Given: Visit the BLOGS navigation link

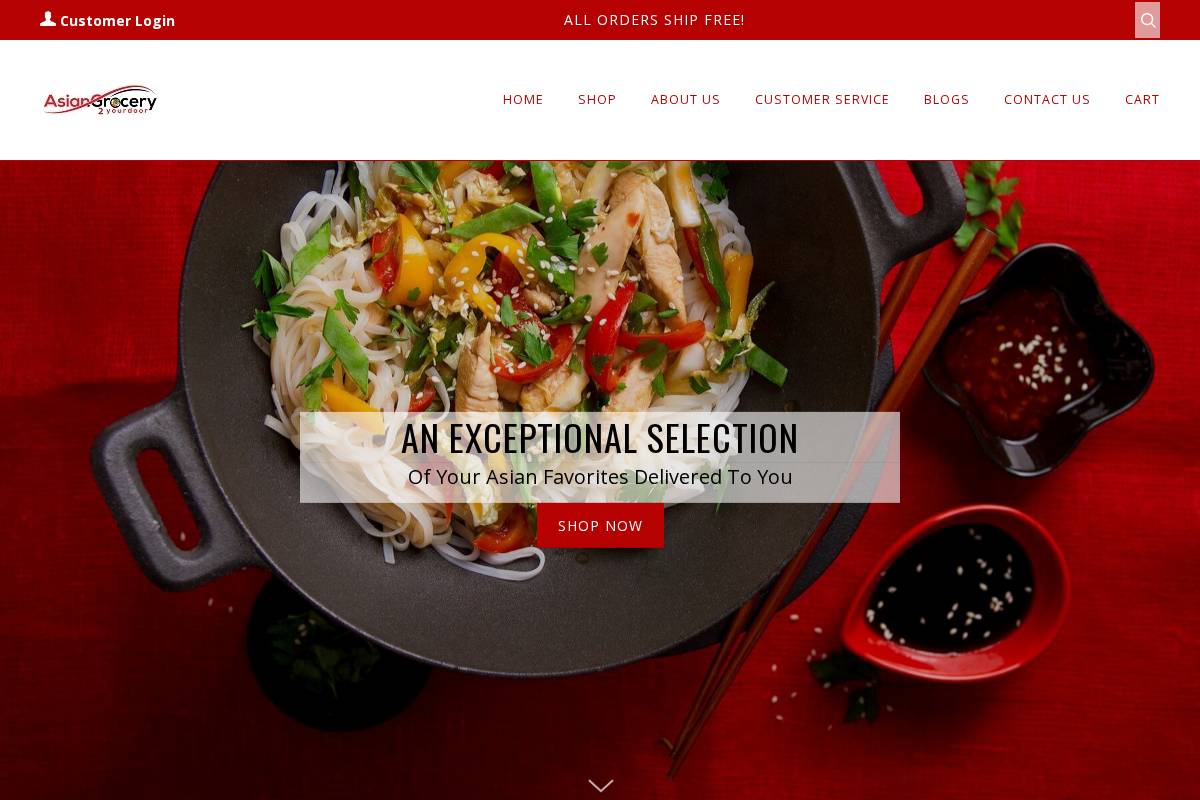Looking at the screenshot, I should pos(946,99).
